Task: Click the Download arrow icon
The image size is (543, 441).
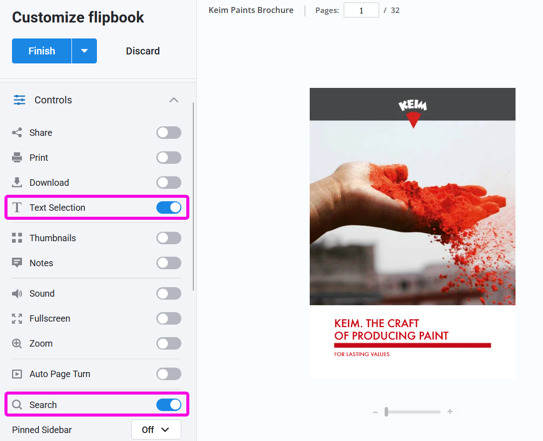Action: tap(17, 183)
